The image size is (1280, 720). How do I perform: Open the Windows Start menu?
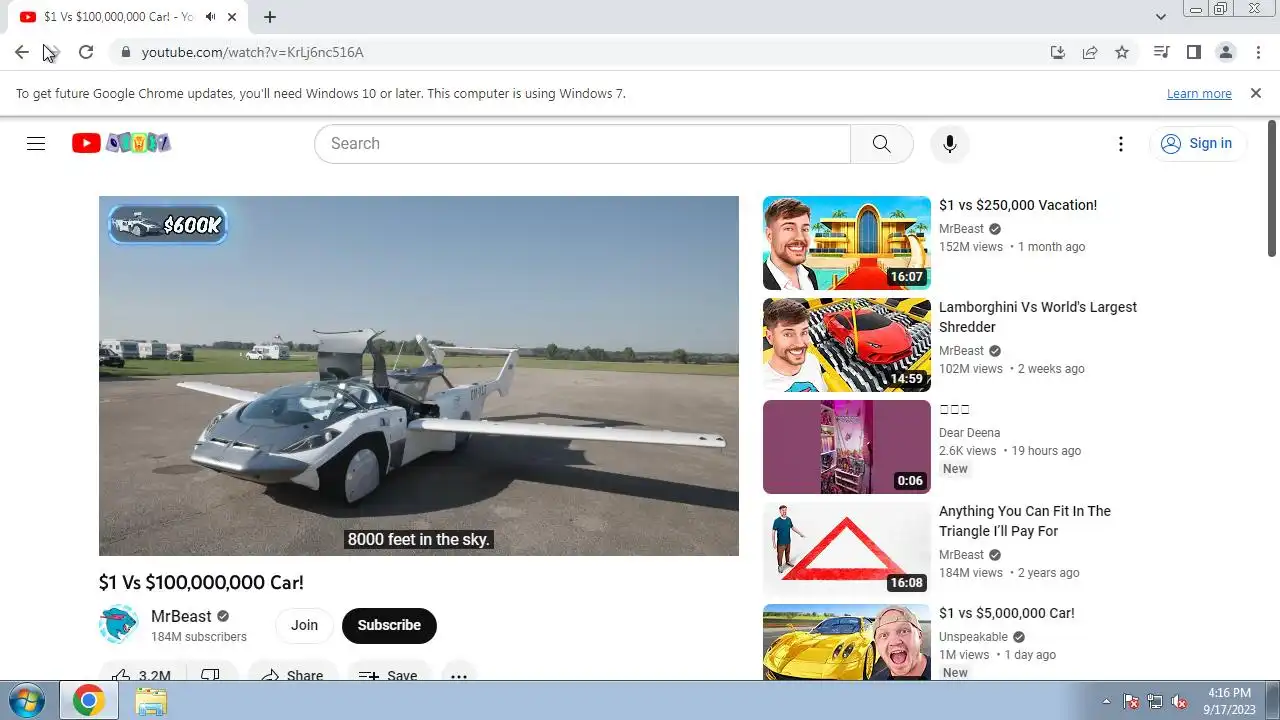[x=27, y=701]
